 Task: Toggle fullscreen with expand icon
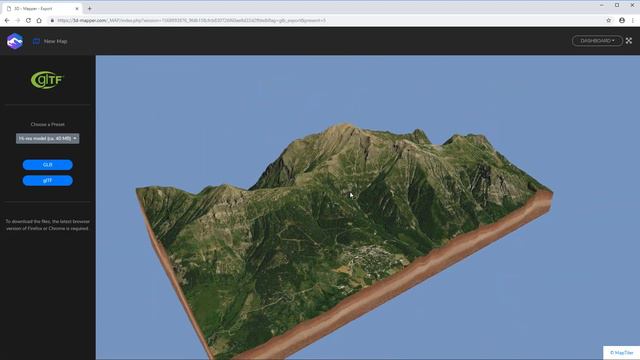pos(629,41)
